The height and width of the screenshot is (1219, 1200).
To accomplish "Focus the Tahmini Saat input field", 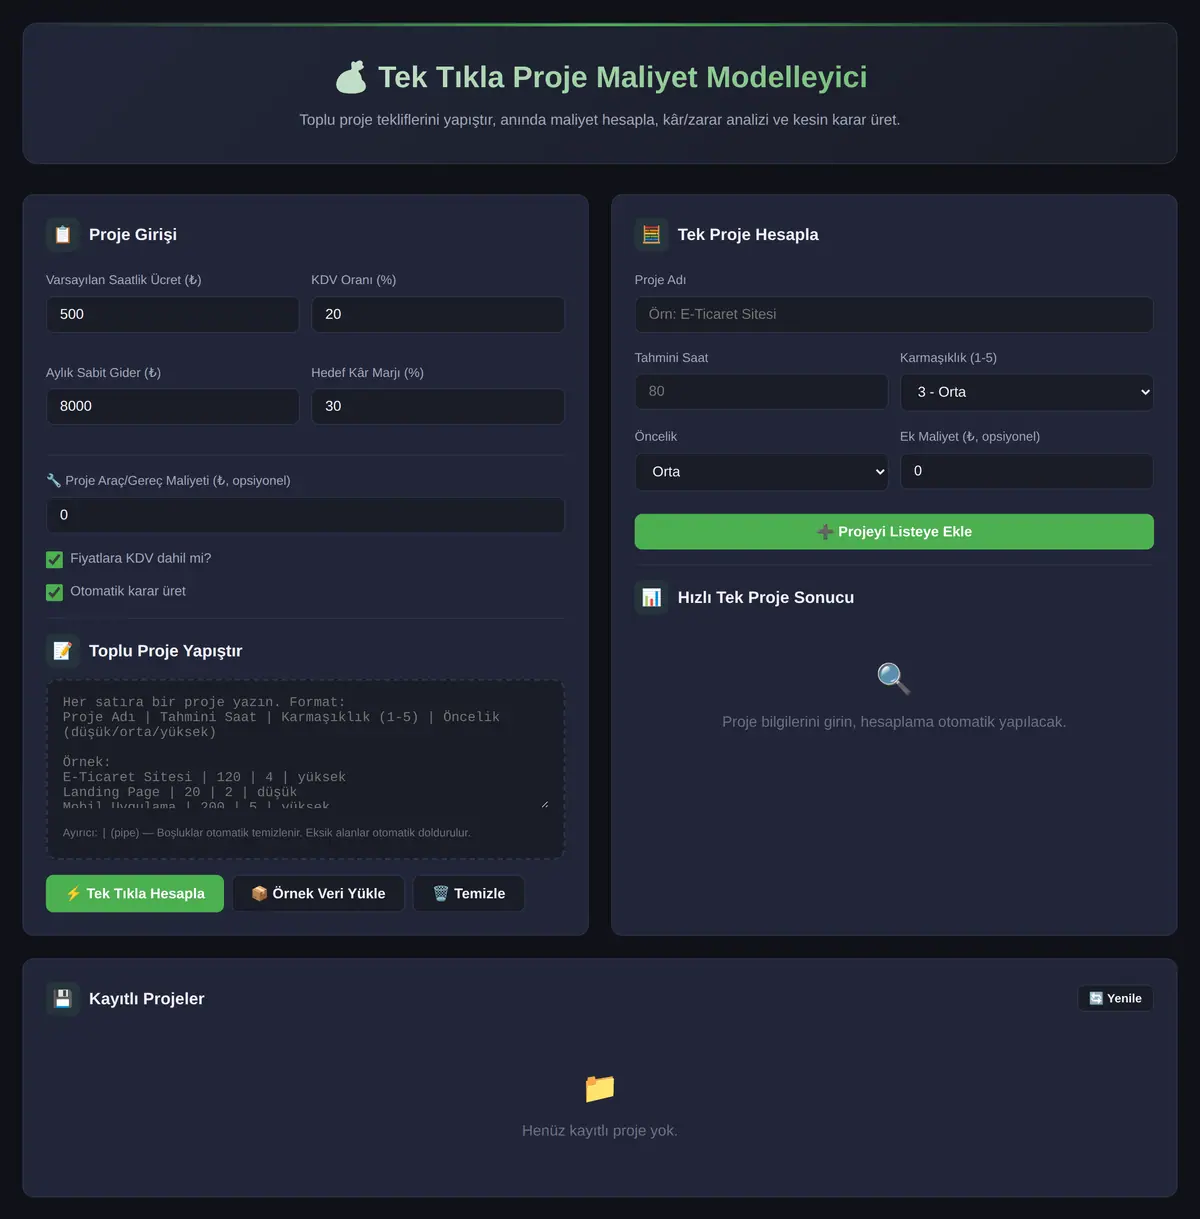I will click(761, 392).
